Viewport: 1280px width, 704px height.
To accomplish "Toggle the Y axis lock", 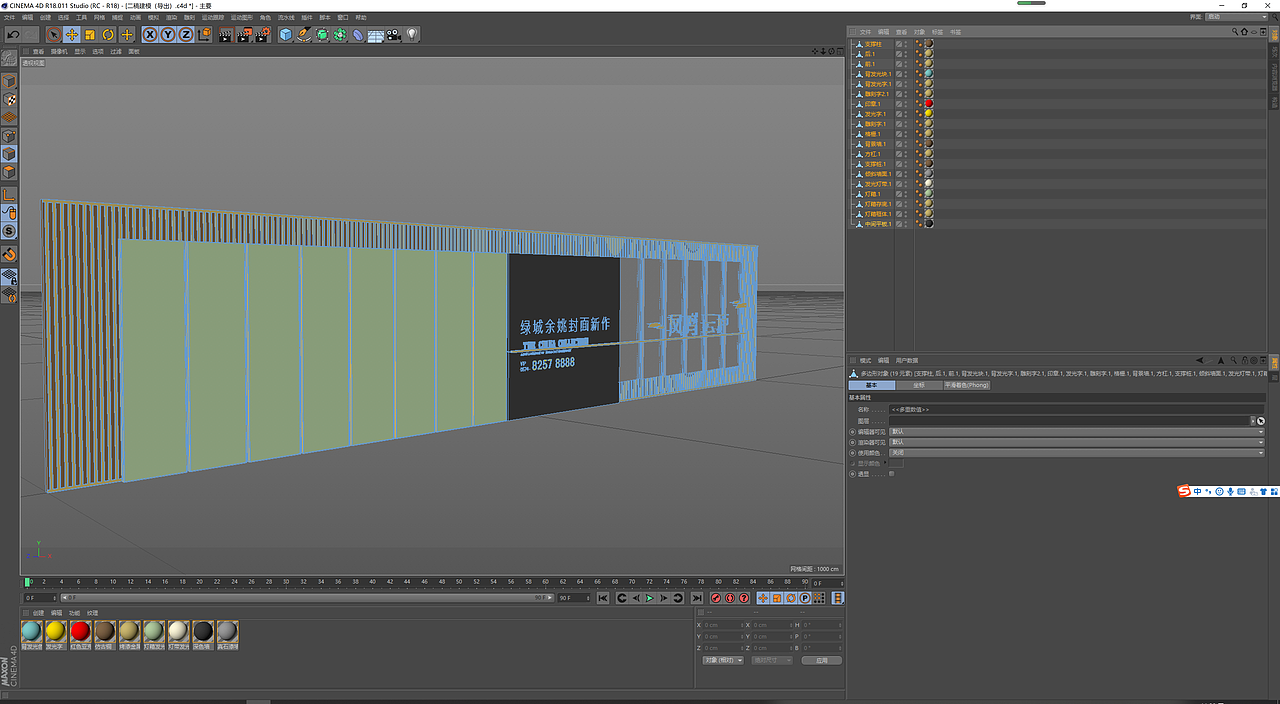I will click(168, 35).
